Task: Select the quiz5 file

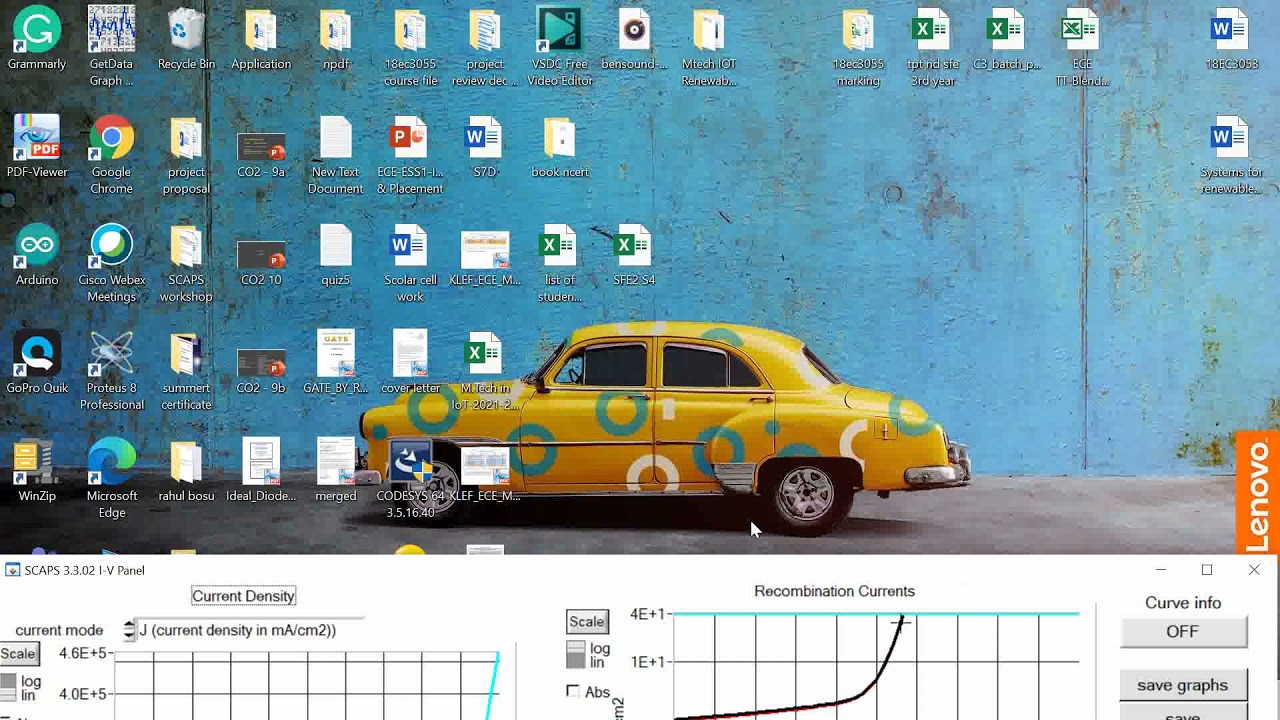Action: [x=336, y=256]
